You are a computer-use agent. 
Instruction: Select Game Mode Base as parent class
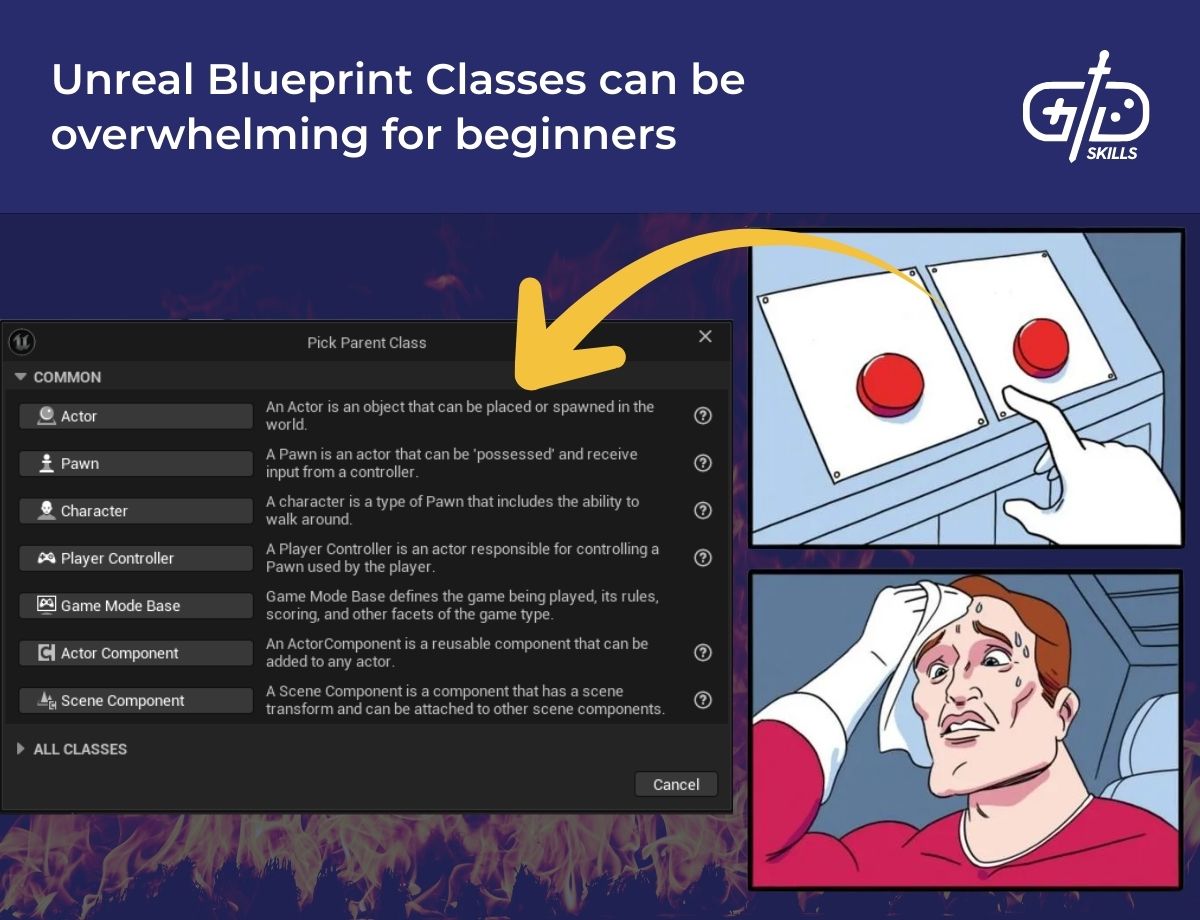pyautogui.click(x=135, y=605)
